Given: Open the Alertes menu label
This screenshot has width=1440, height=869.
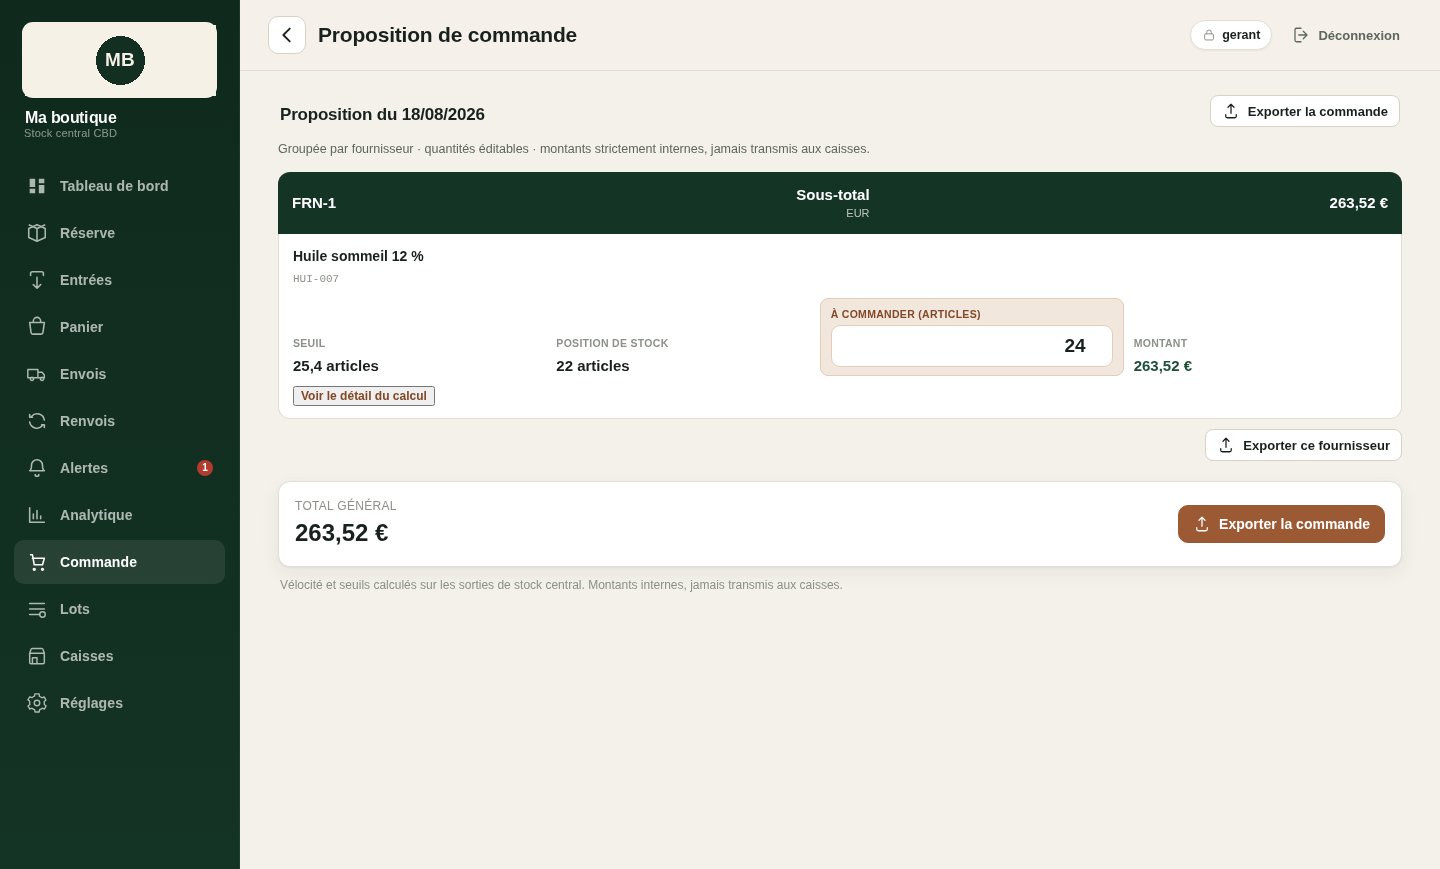Looking at the screenshot, I should (x=84, y=468).
